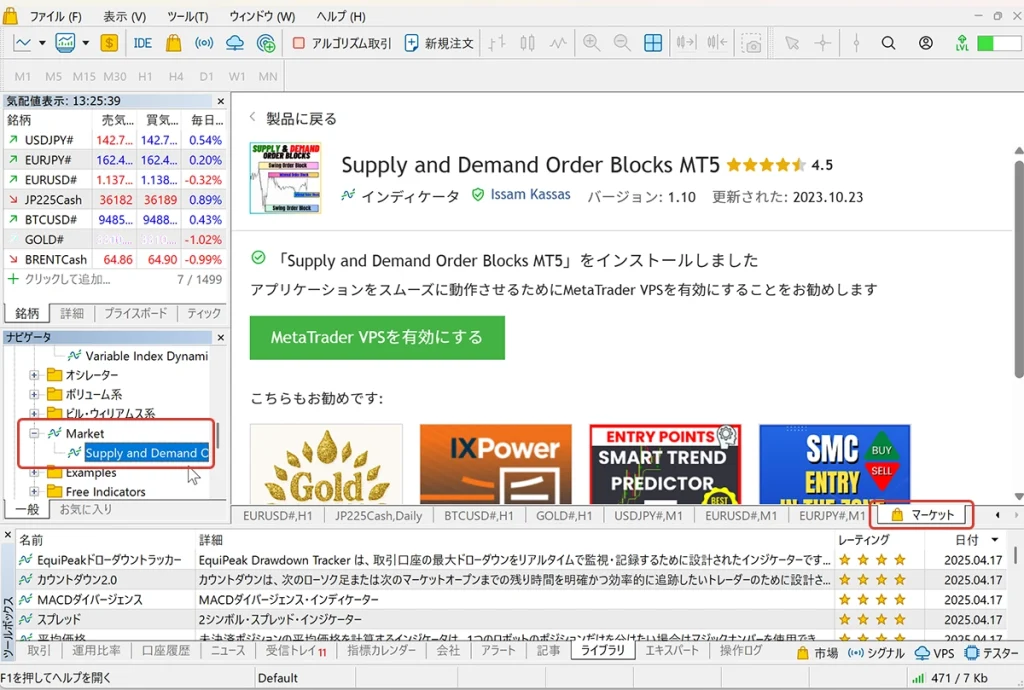
Task: Open the chart type line icon
Action: click(x=22, y=43)
